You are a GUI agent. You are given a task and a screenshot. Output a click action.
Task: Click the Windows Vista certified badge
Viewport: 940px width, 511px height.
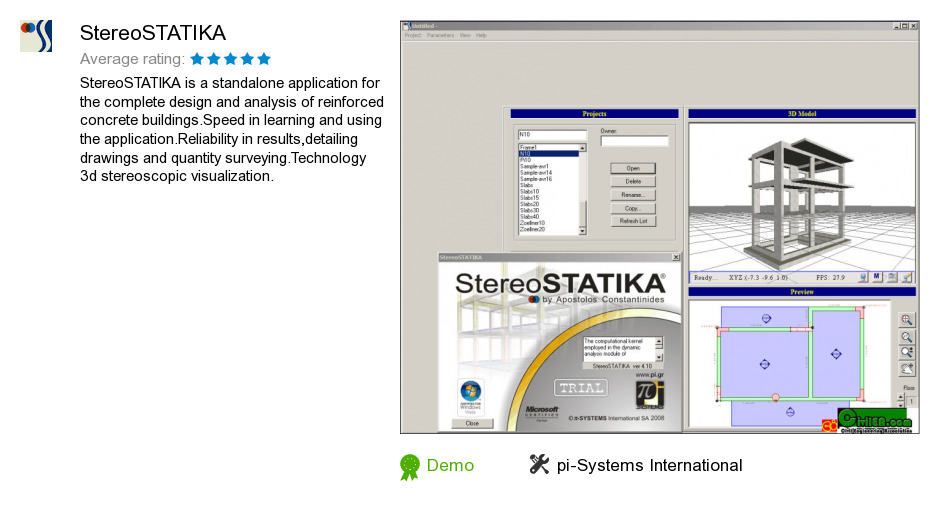click(x=471, y=396)
